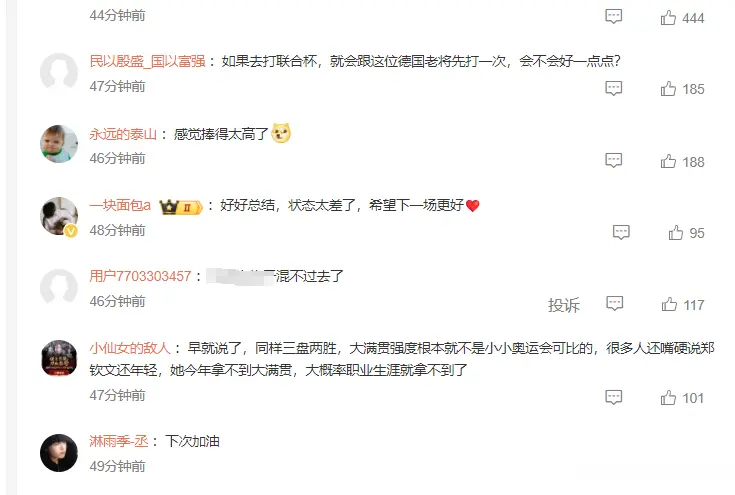Reply to the comment posted 44分钟前
The height and width of the screenshot is (495, 735).
[614, 16]
